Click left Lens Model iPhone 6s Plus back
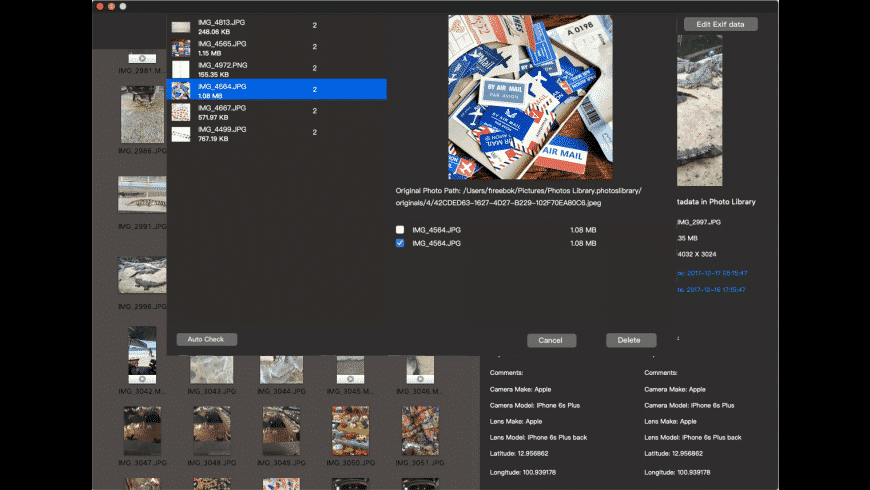This screenshot has width=870, height=490. [x=538, y=437]
